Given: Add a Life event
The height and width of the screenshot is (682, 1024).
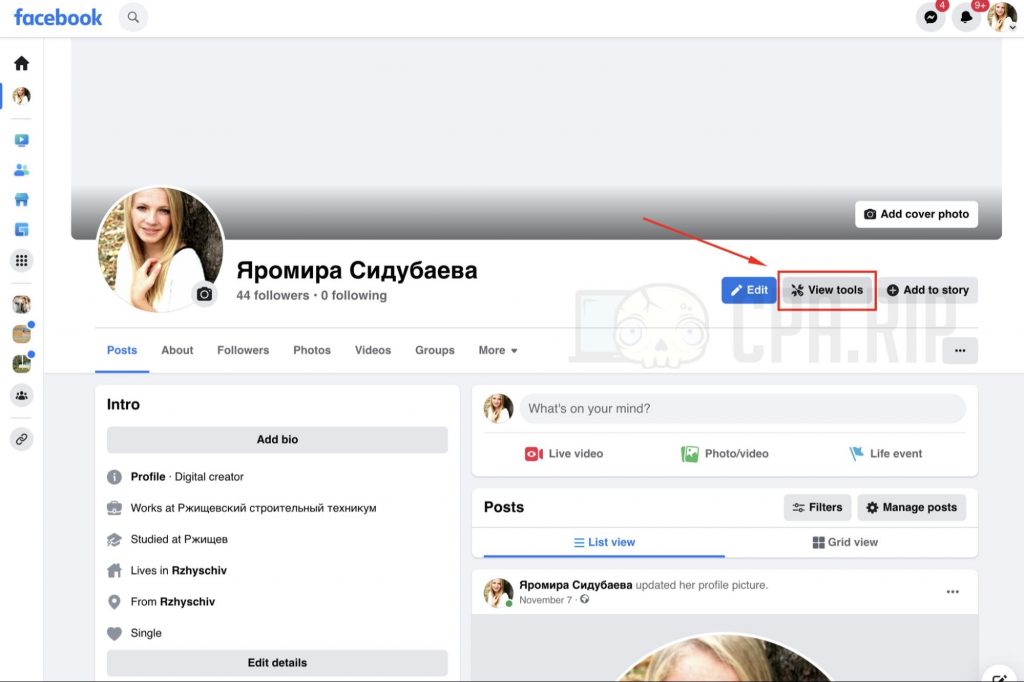Looking at the screenshot, I should 886,453.
